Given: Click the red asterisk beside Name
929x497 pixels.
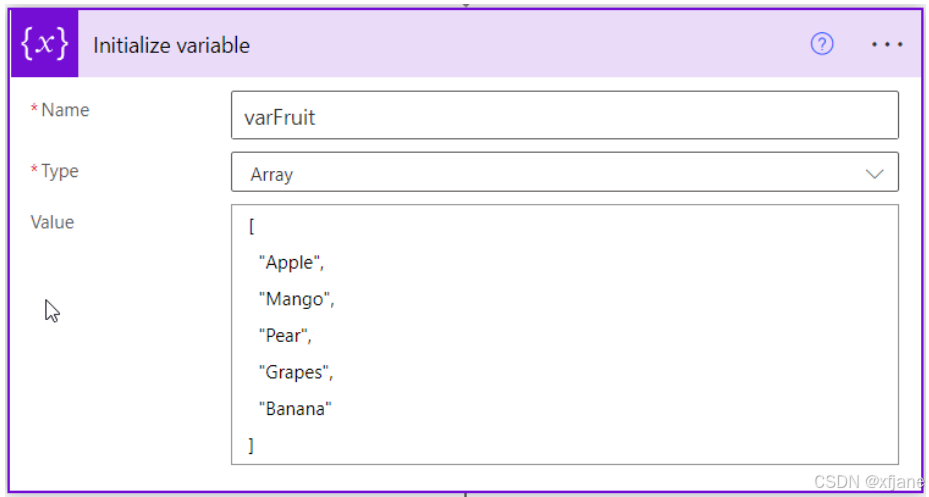Looking at the screenshot, I should point(35,110).
